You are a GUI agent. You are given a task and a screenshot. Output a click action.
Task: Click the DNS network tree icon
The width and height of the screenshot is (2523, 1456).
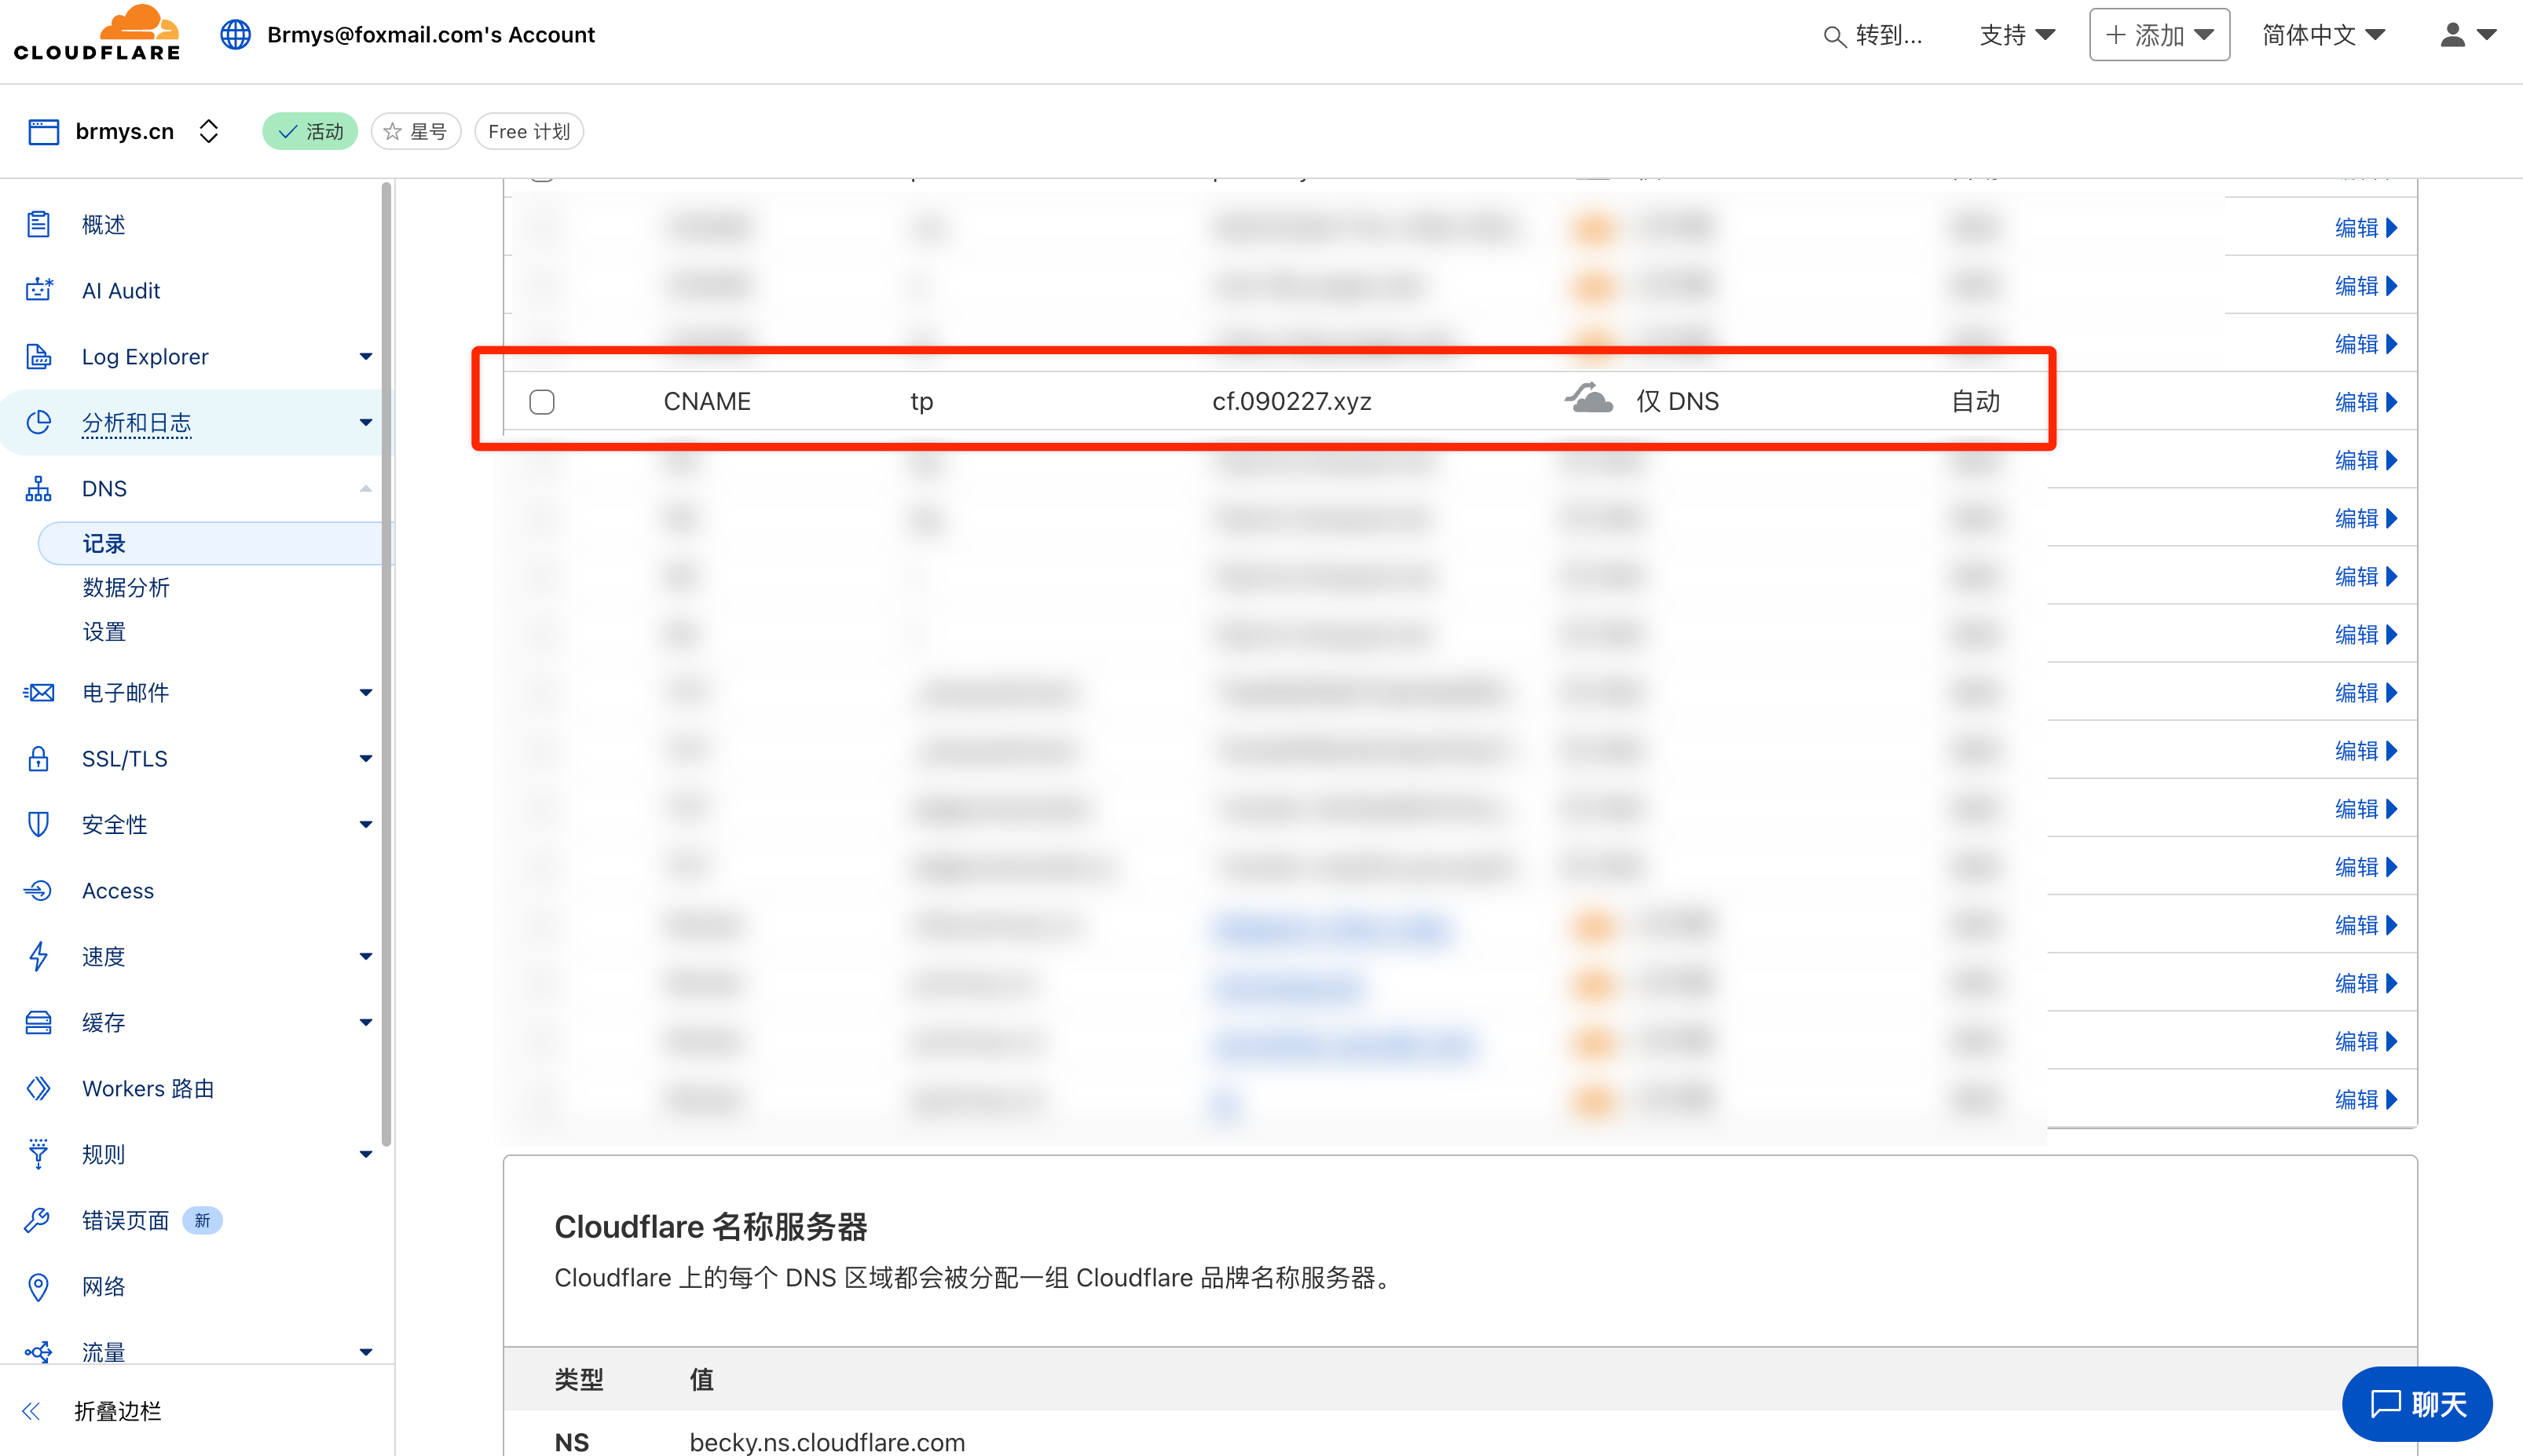point(38,488)
